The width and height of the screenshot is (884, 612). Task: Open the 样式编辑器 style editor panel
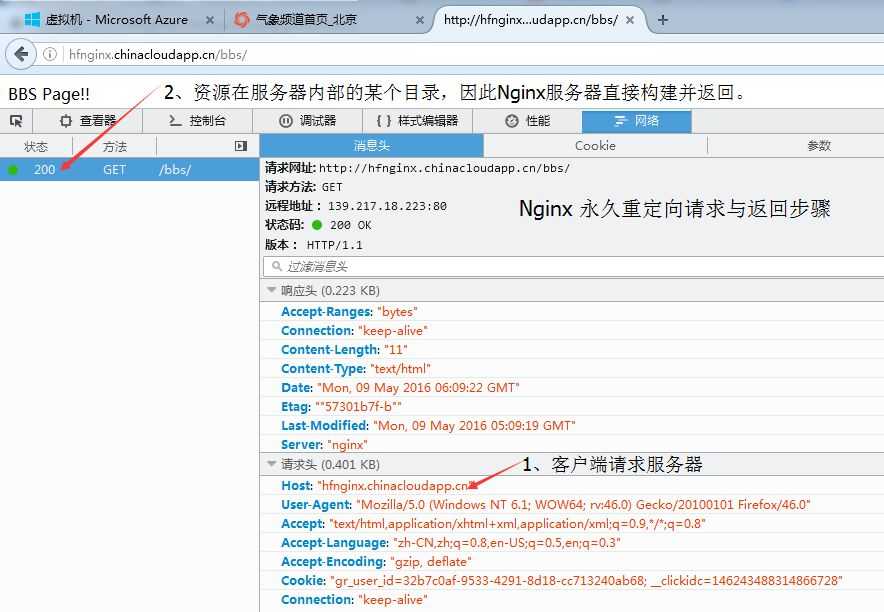coord(417,121)
